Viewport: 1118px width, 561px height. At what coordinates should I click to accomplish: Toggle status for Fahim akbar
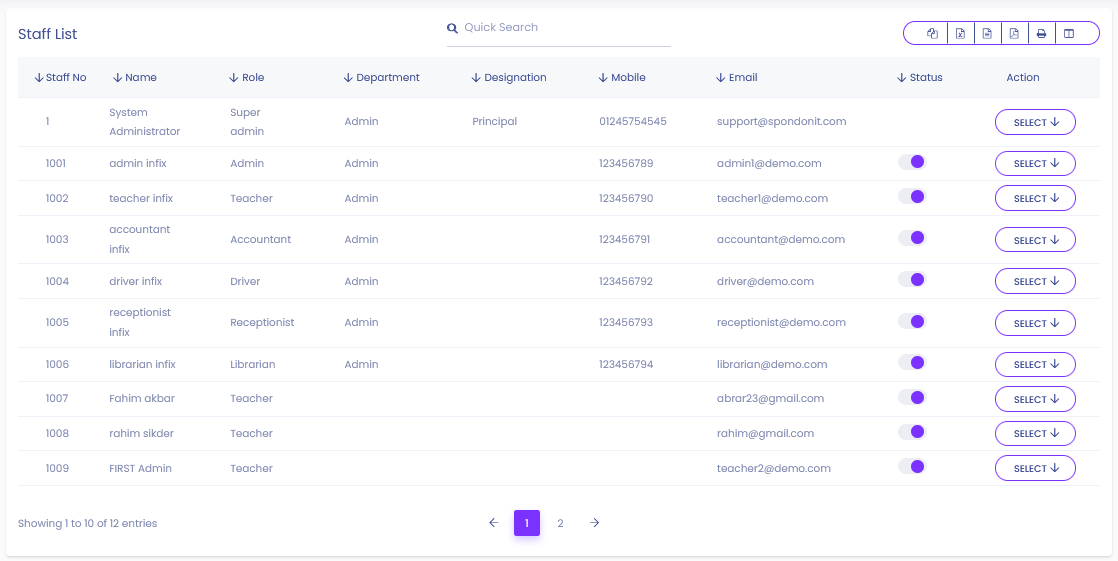point(912,397)
